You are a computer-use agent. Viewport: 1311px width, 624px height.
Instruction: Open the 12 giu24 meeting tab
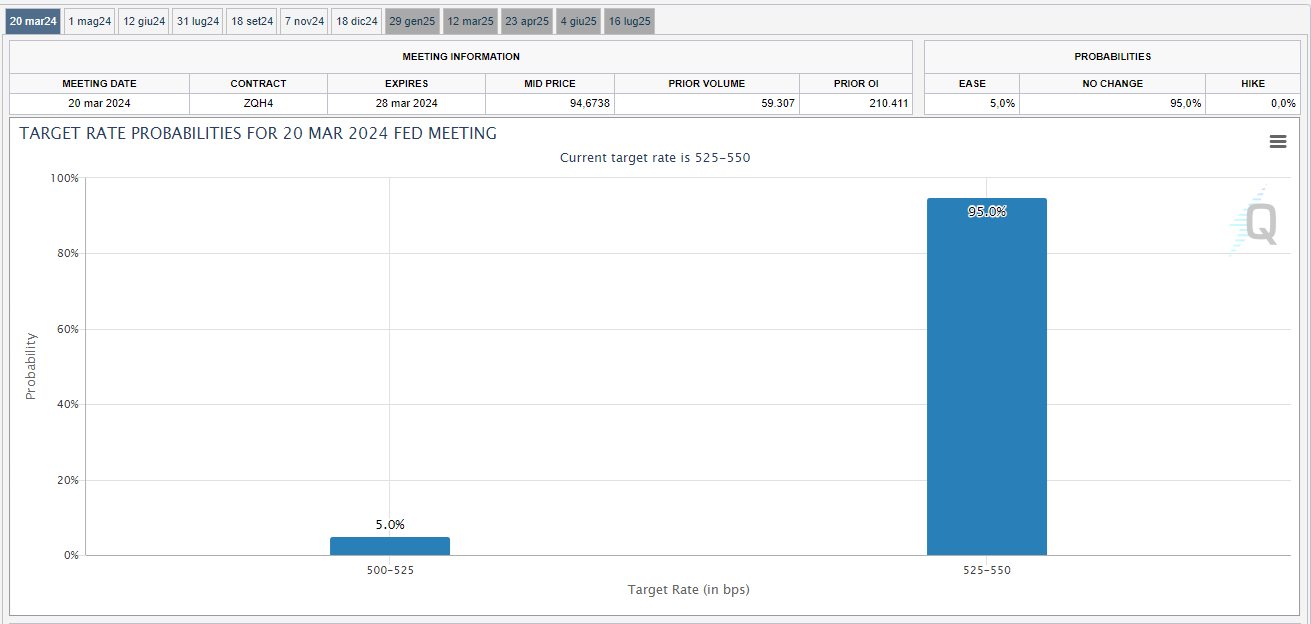pos(144,21)
